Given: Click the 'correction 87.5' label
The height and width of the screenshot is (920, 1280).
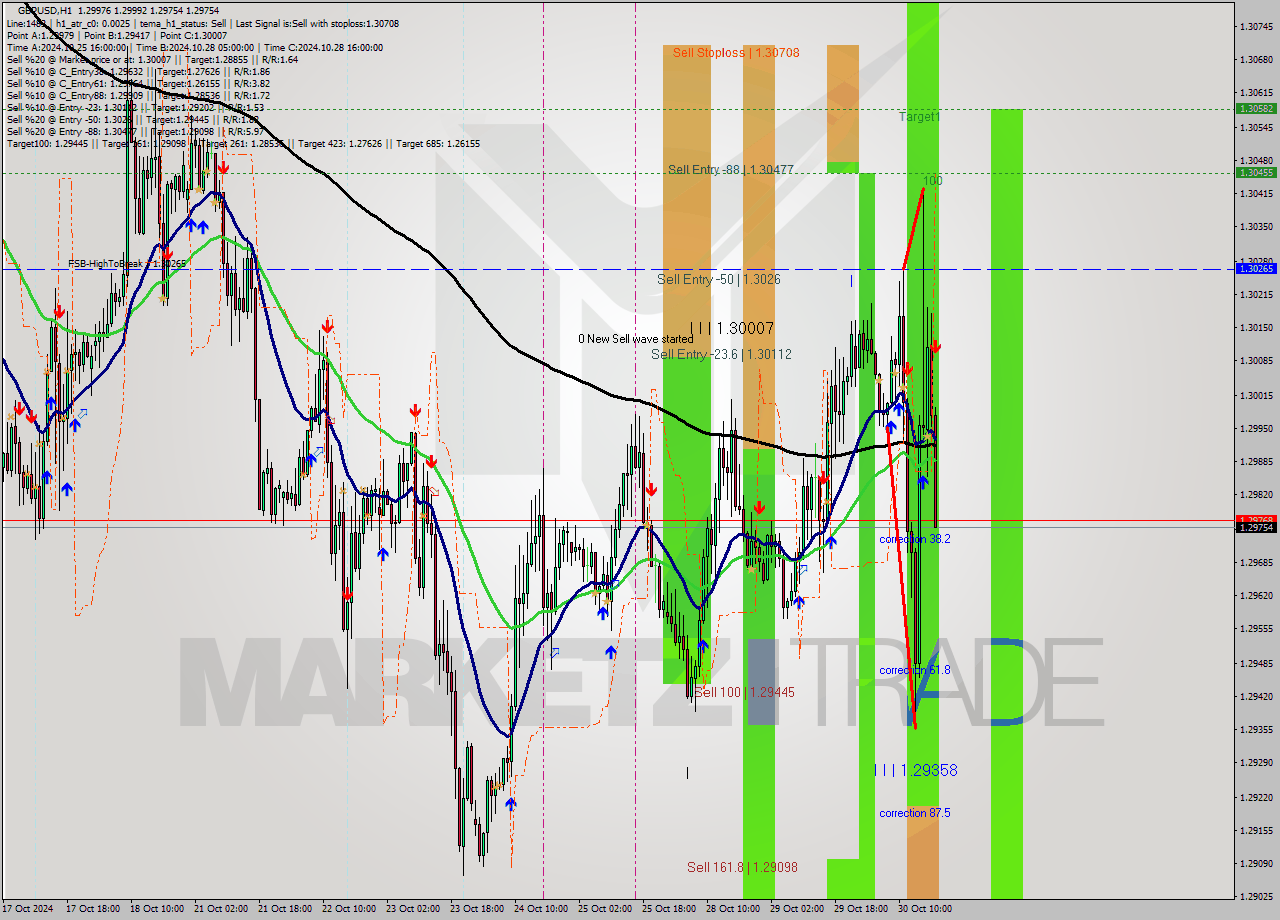Looking at the screenshot, I should (915, 813).
